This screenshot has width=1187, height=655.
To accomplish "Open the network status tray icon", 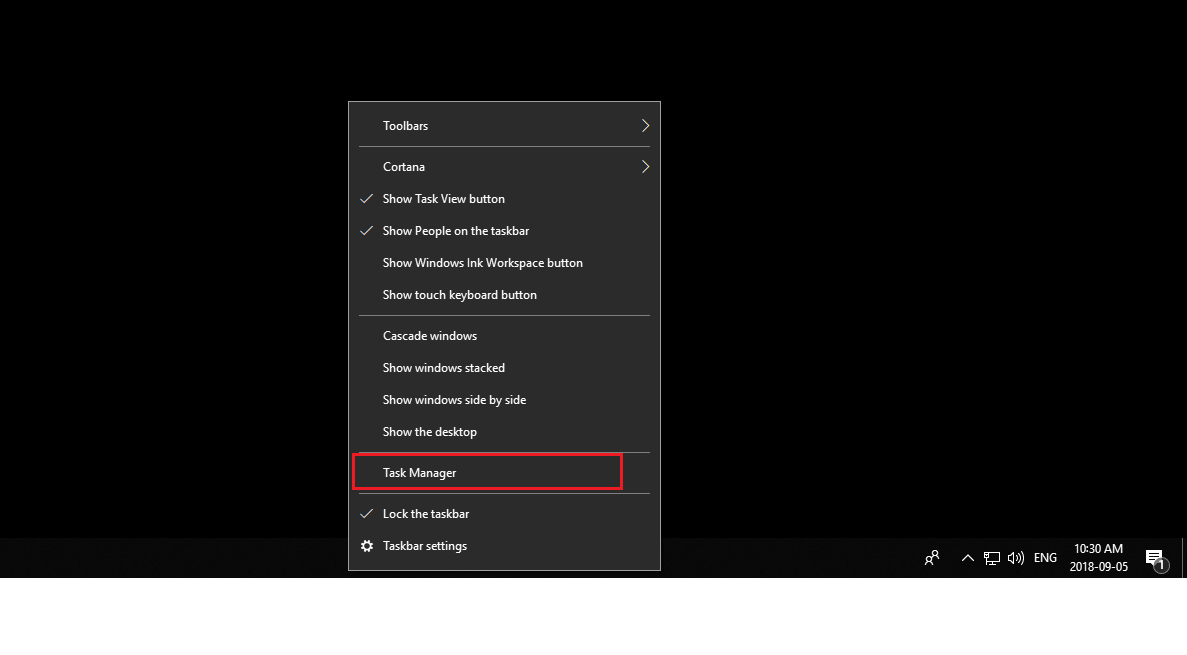I will point(992,558).
